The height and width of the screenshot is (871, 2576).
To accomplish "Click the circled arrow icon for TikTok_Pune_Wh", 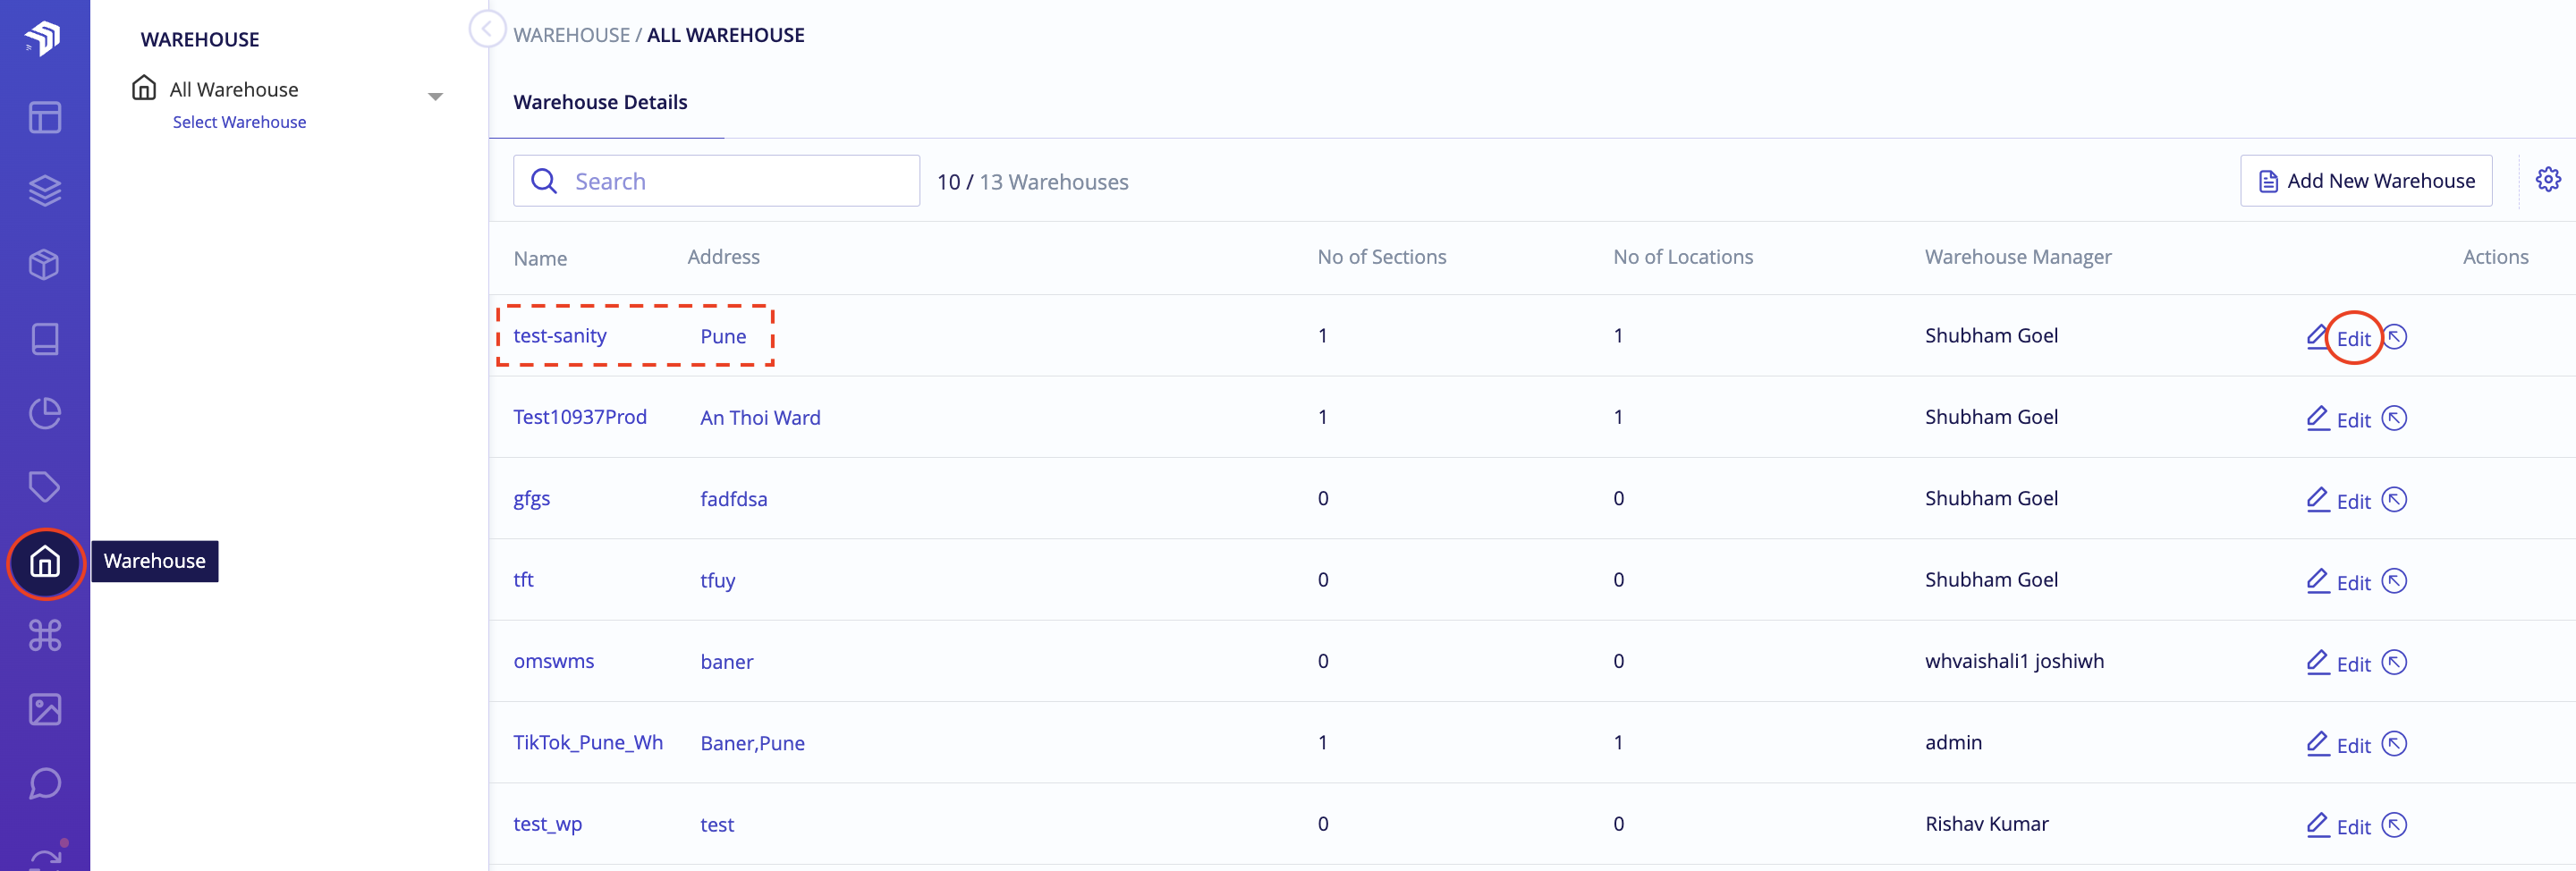I will [2394, 744].
